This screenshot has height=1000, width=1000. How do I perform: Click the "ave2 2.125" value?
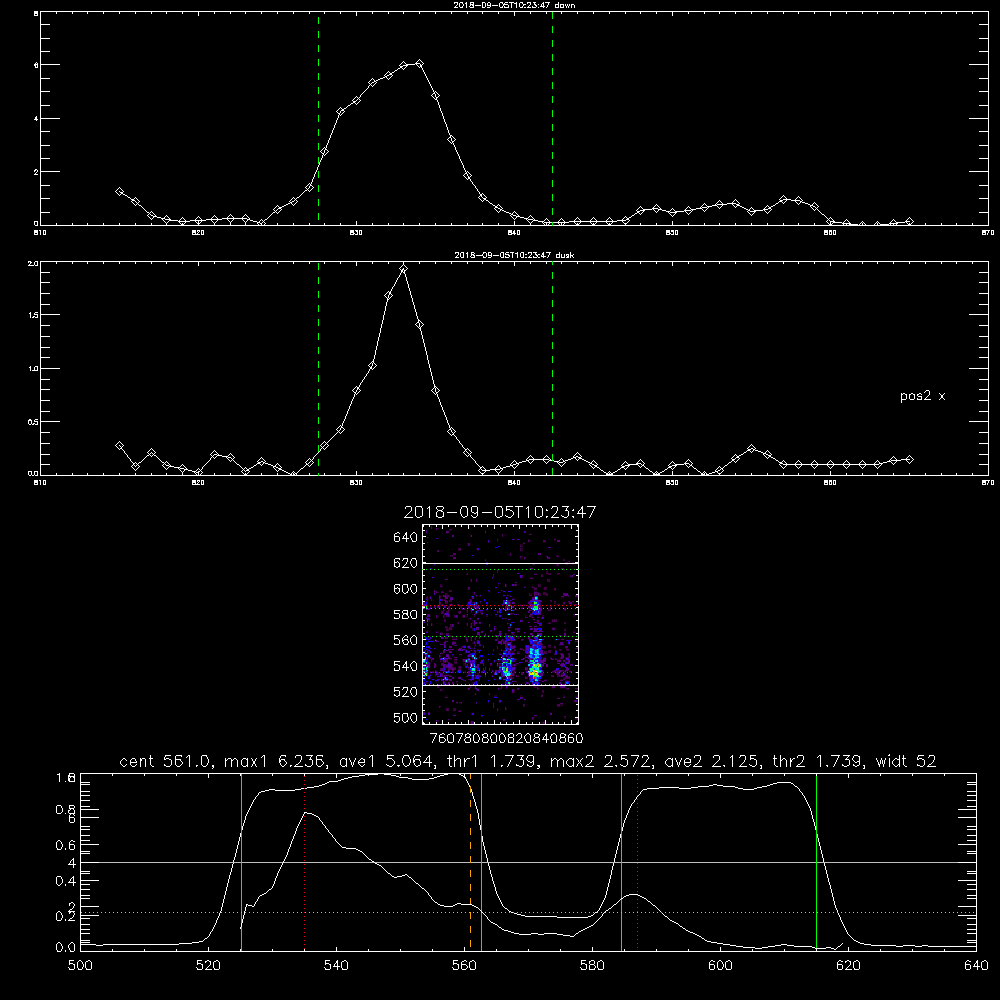click(713, 761)
